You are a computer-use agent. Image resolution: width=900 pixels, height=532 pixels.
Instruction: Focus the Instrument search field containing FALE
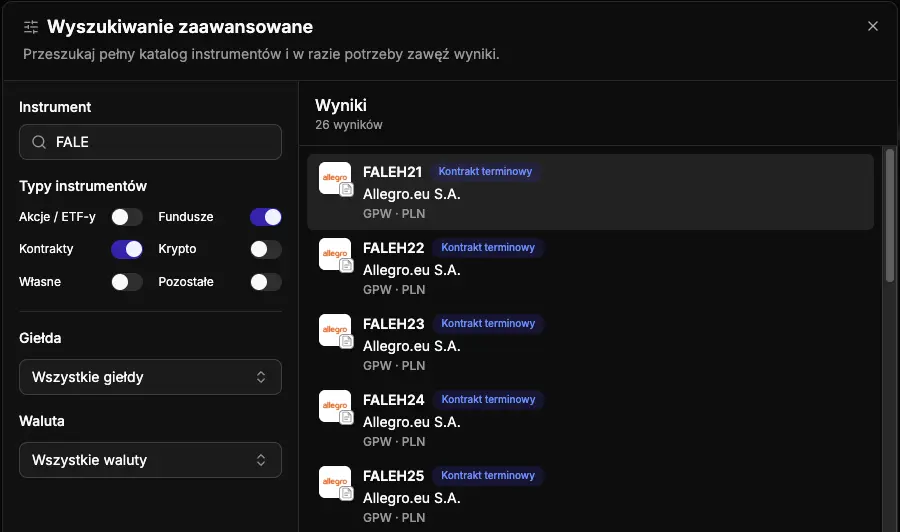pyautogui.click(x=150, y=142)
